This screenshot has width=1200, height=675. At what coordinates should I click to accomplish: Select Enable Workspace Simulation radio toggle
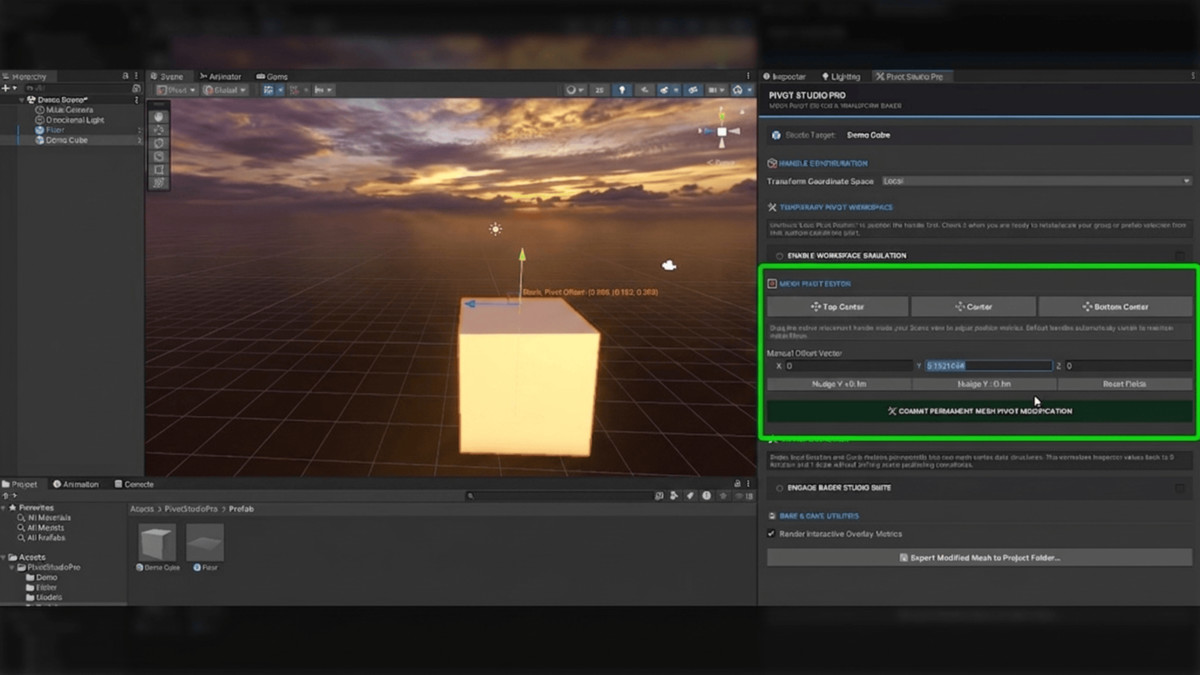pos(779,256)
